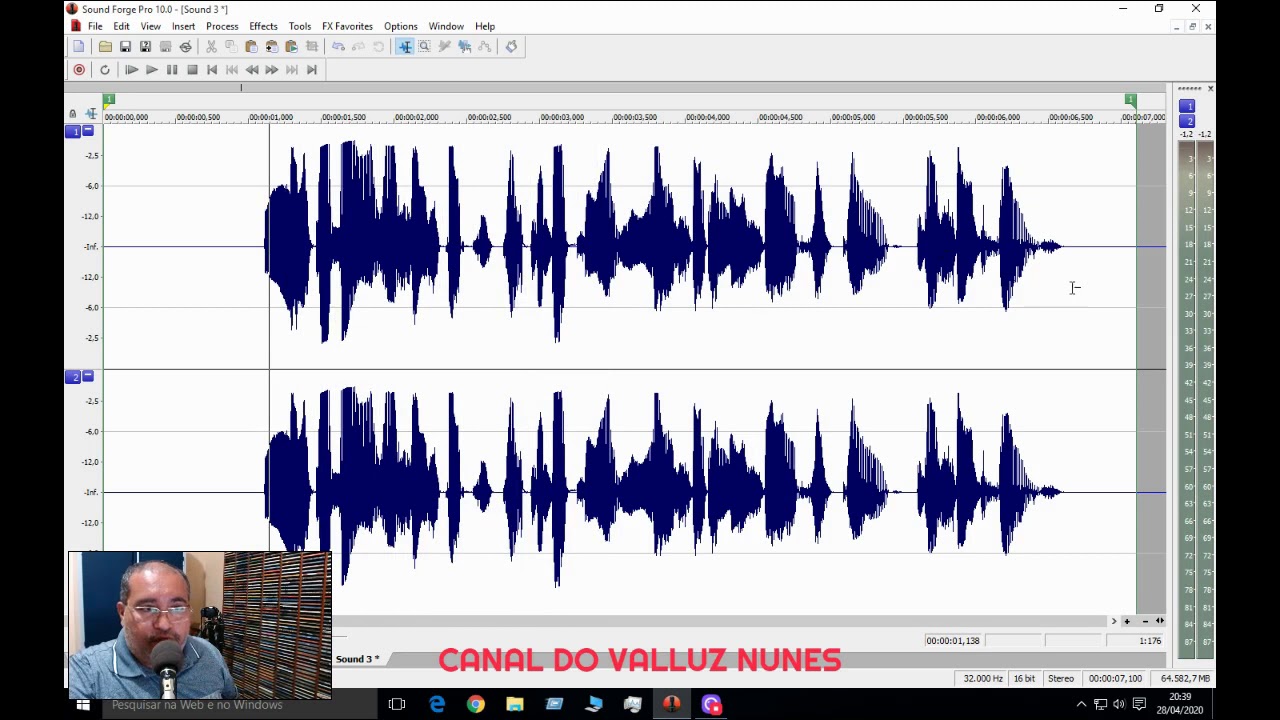Click the meter channel 2 button
This screenshot has height=720, width=1280.
1187,121
